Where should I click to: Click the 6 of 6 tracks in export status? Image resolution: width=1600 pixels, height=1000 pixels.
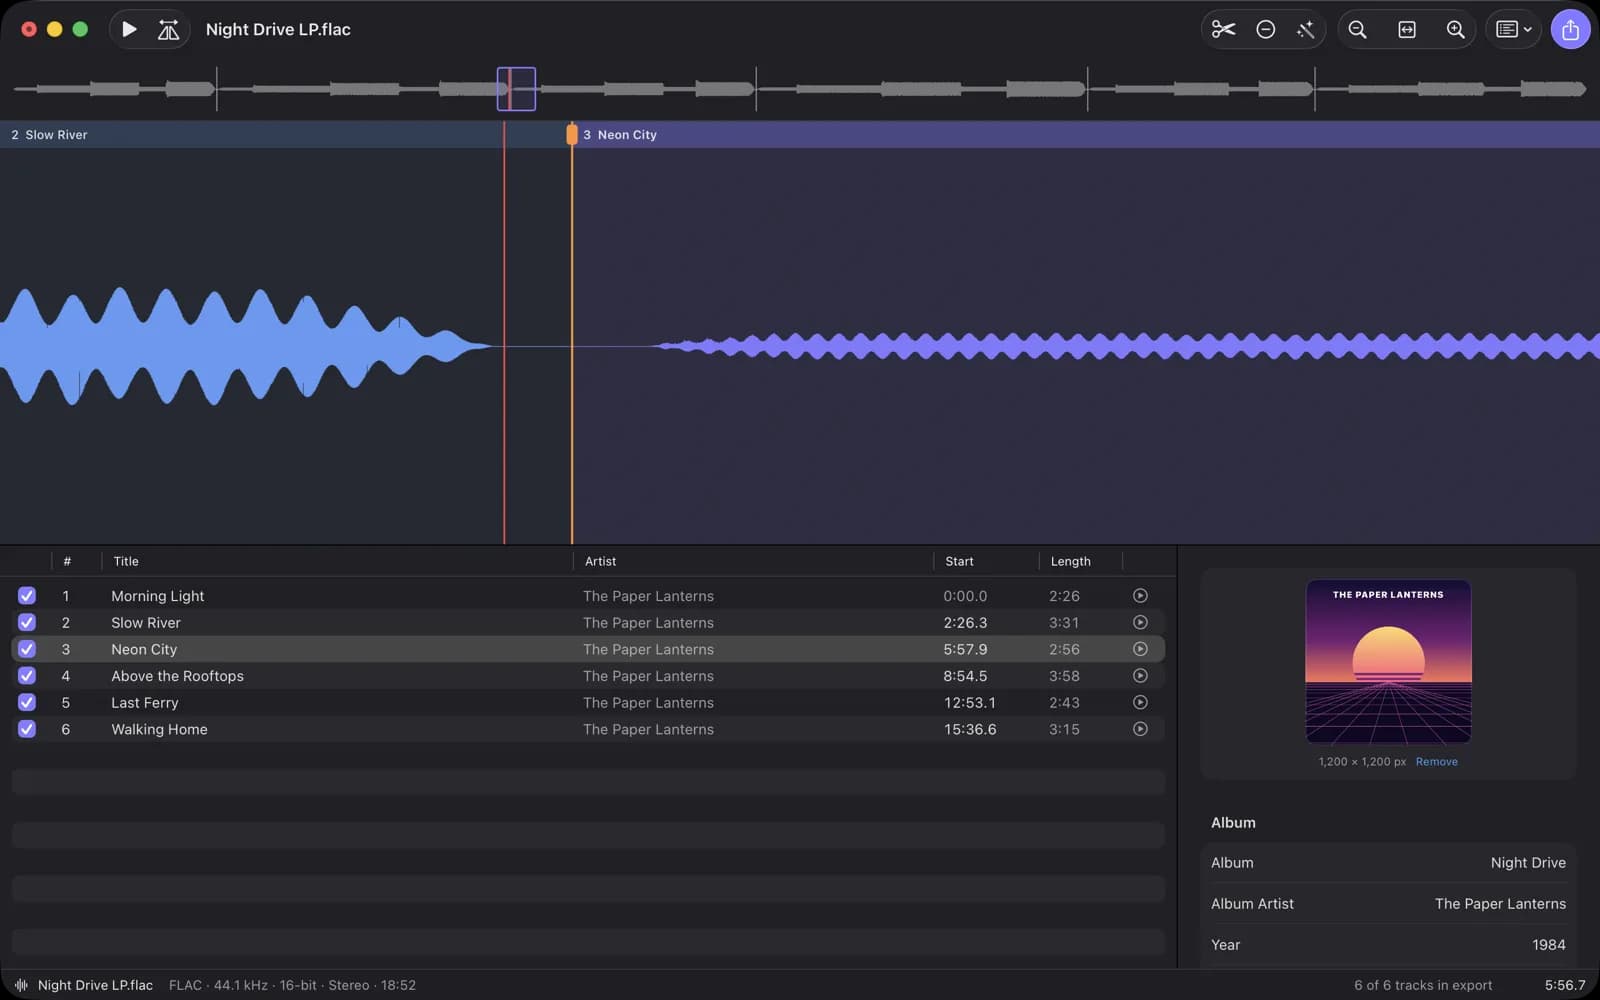[x=1423, y=985]
